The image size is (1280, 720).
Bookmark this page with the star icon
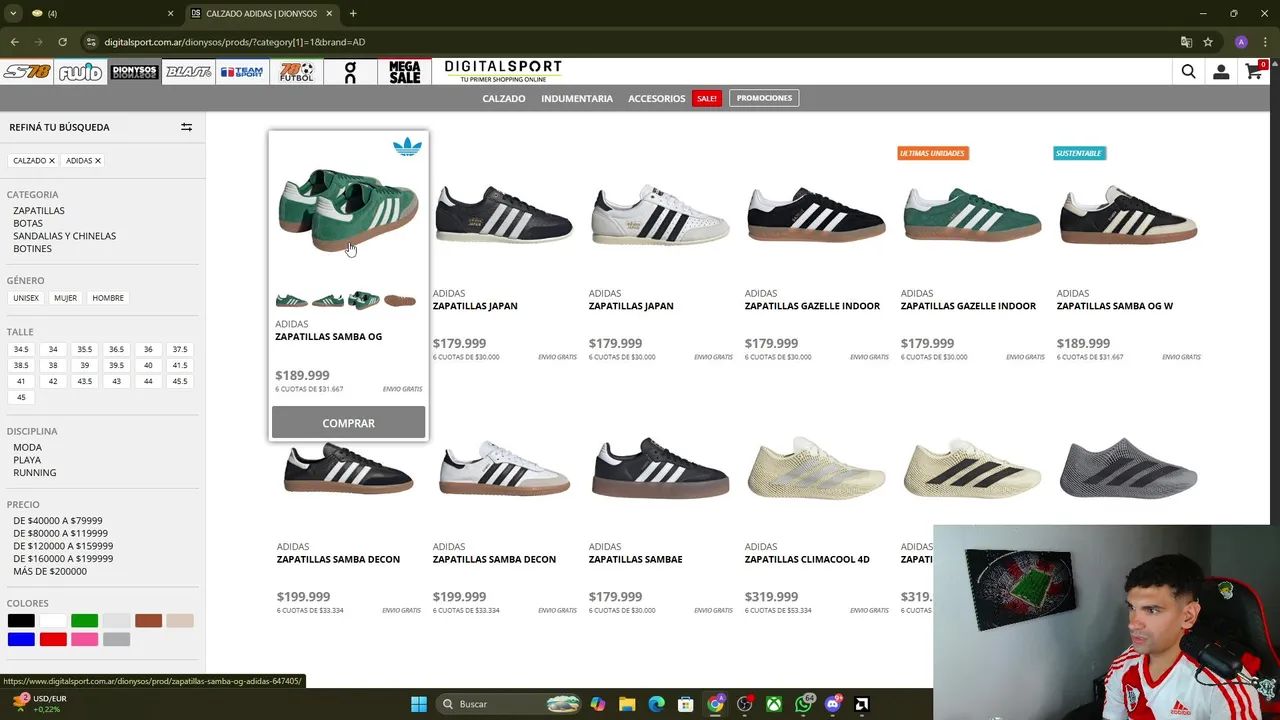[x=1208, y=42]
